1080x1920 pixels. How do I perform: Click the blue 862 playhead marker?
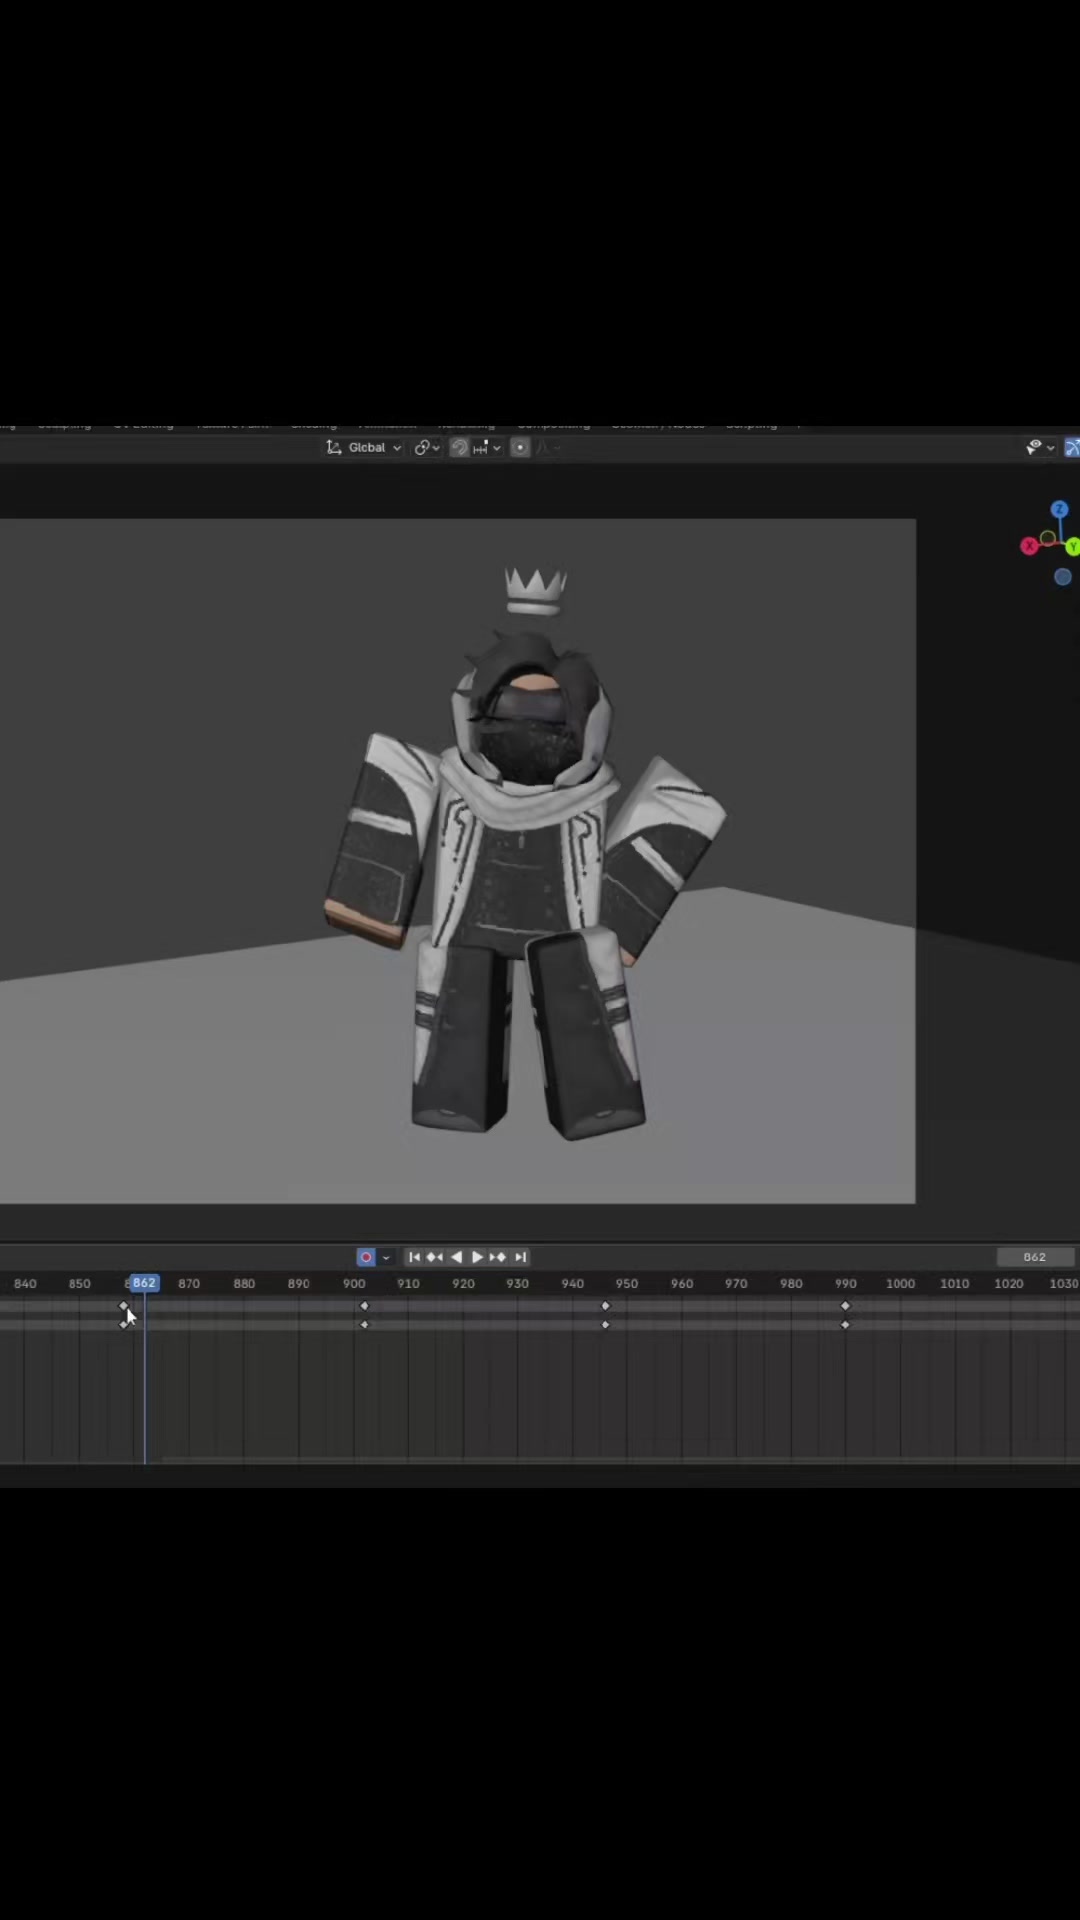144,1283
